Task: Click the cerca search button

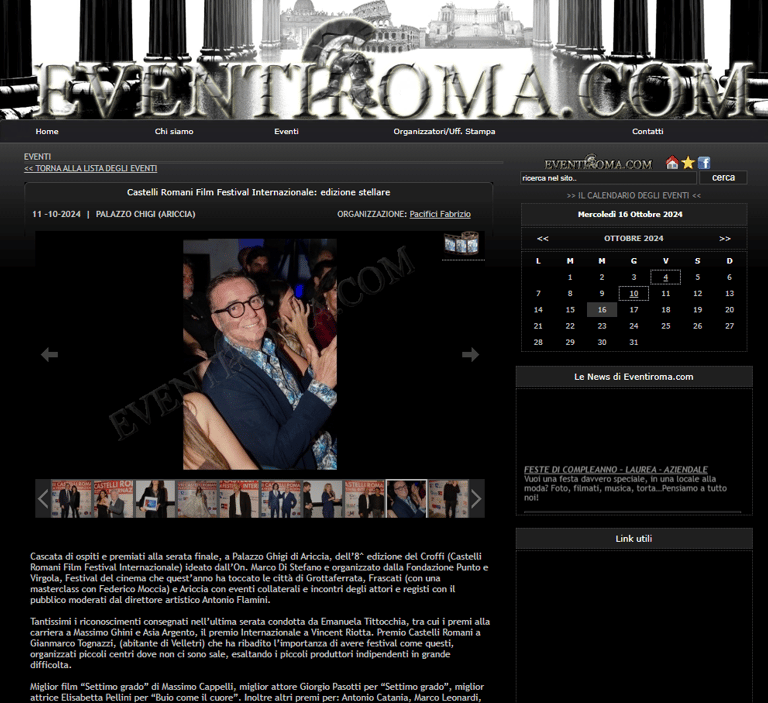Action: pyautogui.click(x=723, y=177)
